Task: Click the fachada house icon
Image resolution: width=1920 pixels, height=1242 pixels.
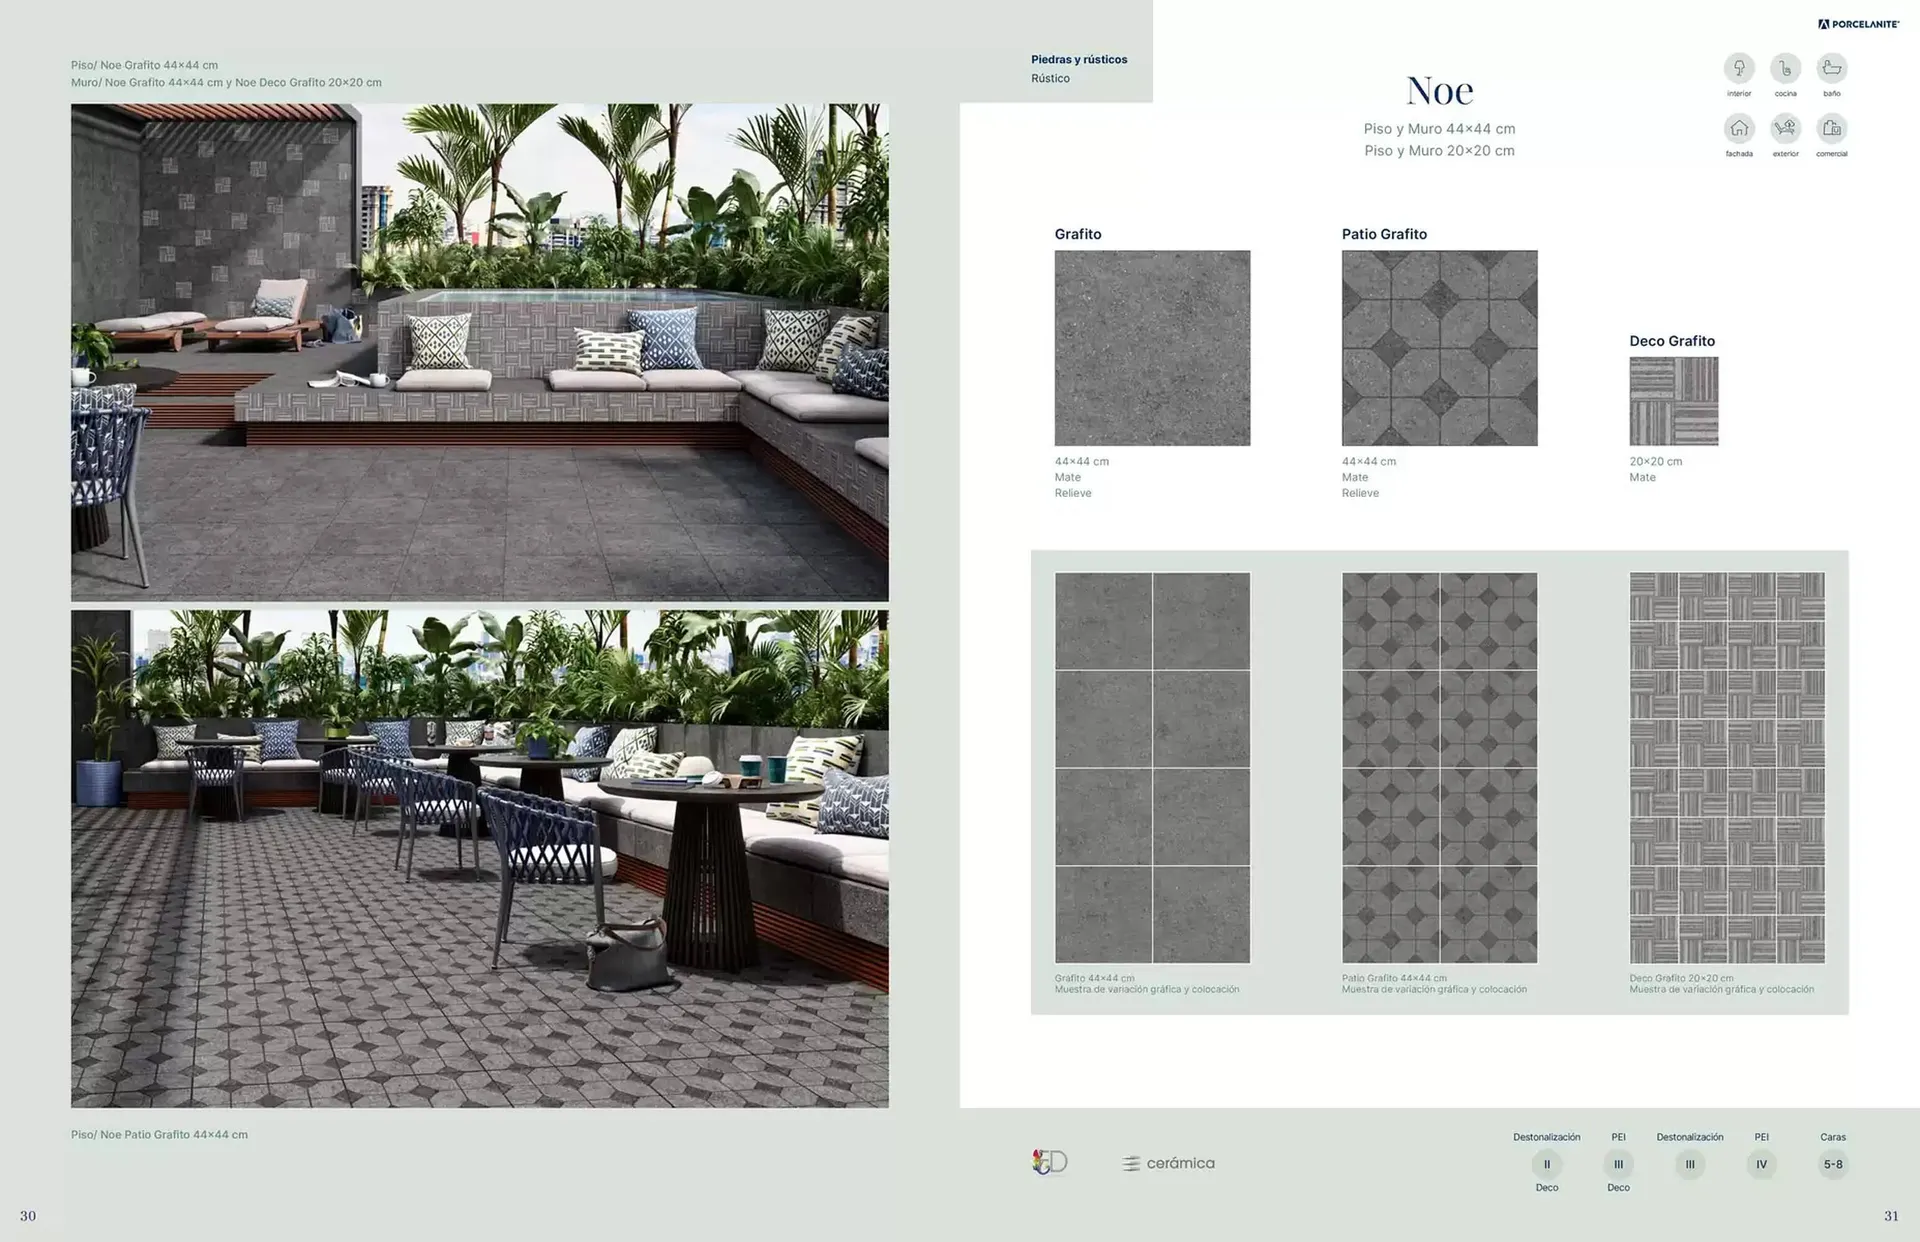Action: tap(1739, 128)
